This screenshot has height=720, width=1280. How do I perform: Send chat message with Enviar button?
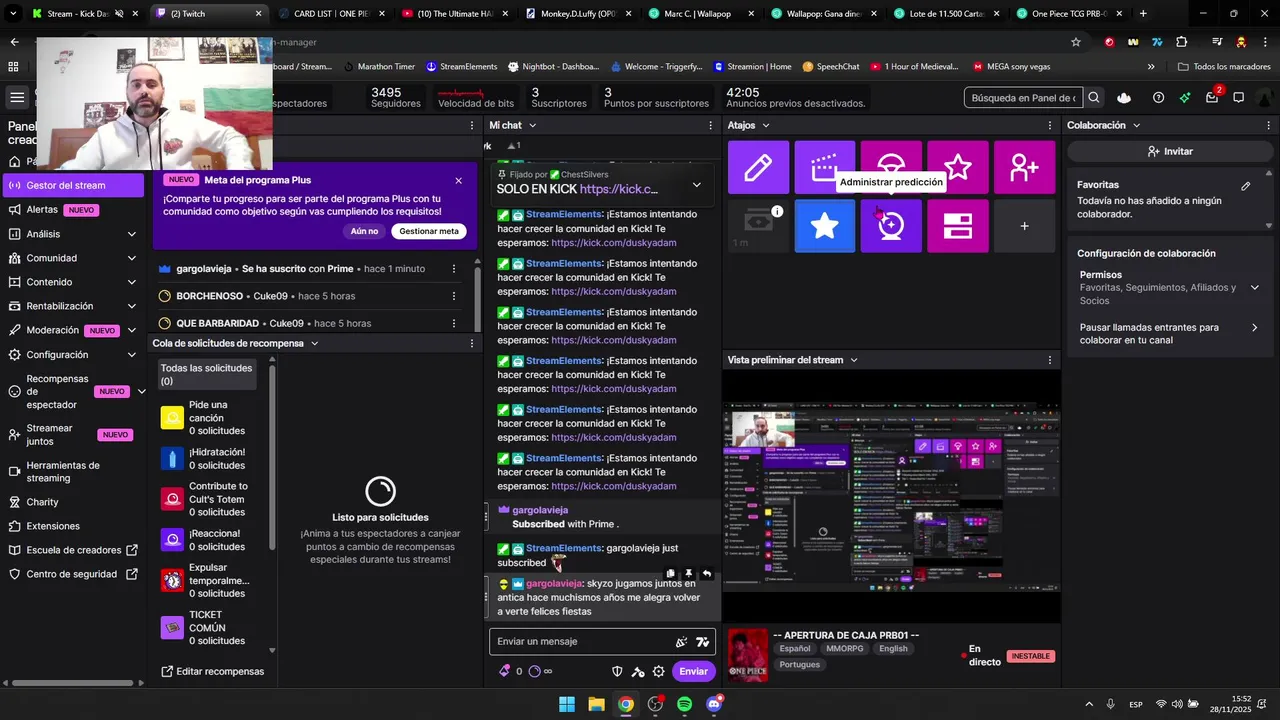tap(694, 672)
